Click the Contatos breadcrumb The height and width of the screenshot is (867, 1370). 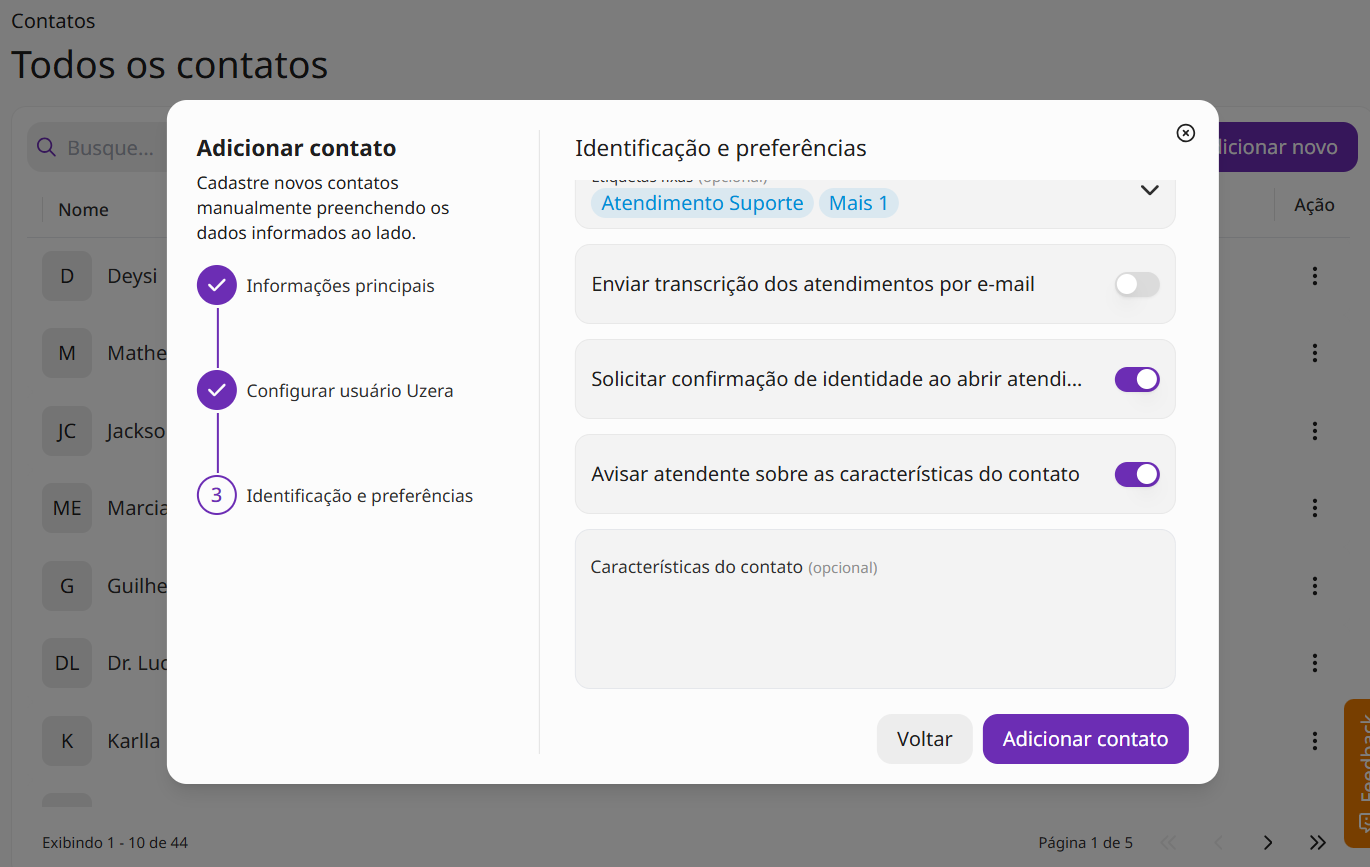coord(53,21)
